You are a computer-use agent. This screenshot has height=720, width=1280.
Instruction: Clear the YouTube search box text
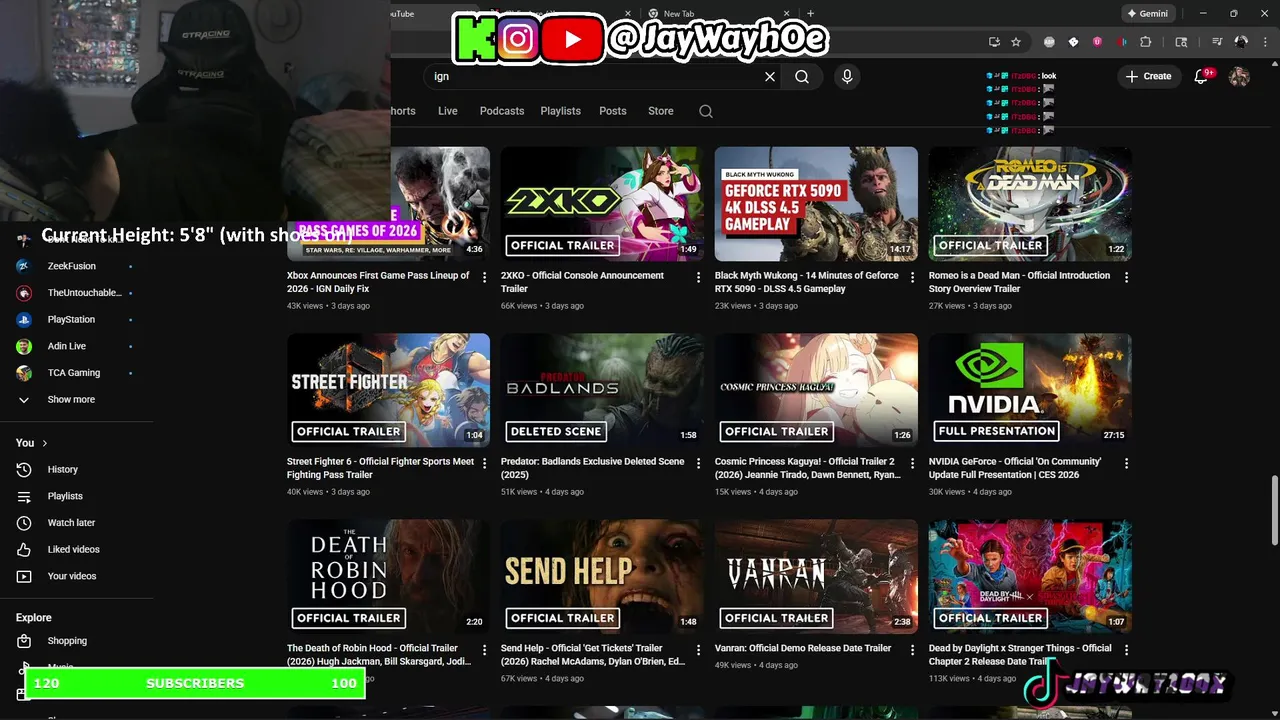(x=770, y=77)
